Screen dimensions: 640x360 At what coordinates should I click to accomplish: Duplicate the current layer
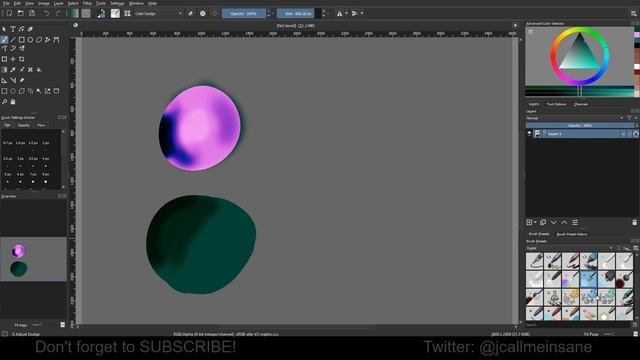coord(543,222)
